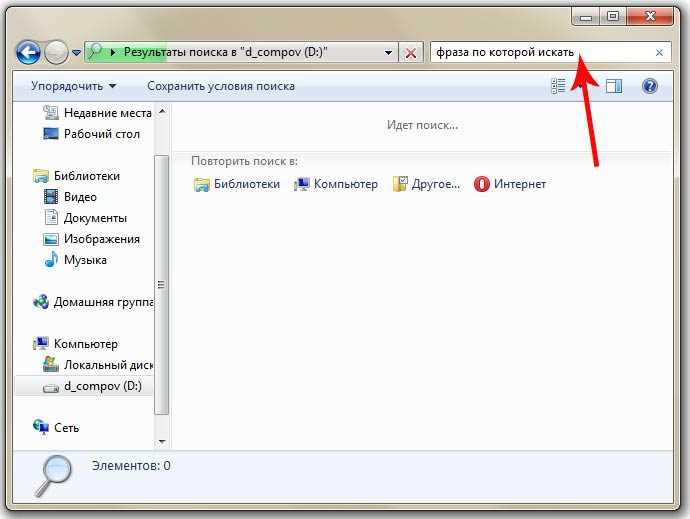Click the Недавние места icon
Viewport: 690px width, 519px height.
click(x=51, y=113)
